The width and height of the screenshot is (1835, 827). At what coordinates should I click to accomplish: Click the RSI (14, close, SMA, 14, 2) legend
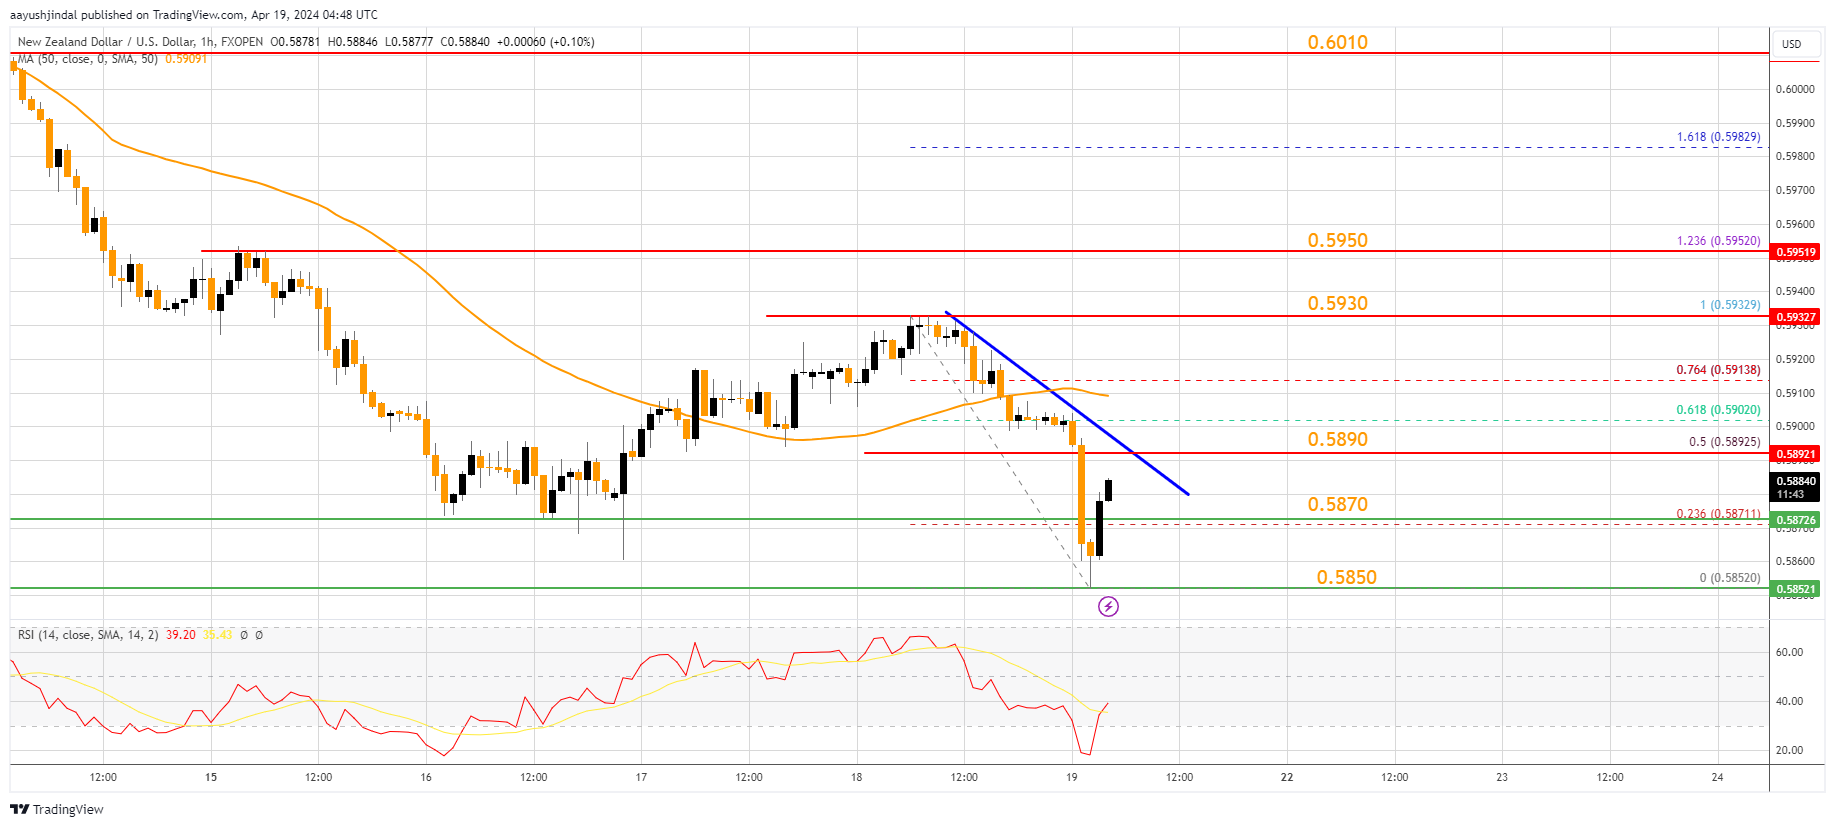tap(88, 635)
